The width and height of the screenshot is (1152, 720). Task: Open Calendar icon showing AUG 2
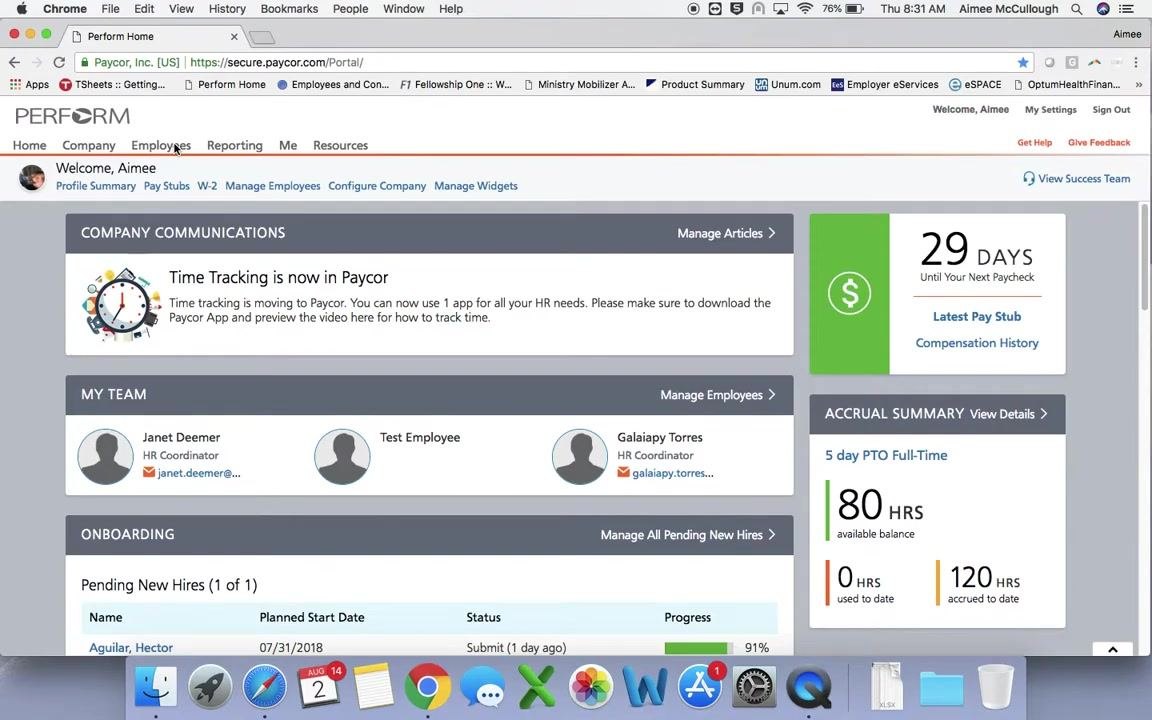pos(319,687)
